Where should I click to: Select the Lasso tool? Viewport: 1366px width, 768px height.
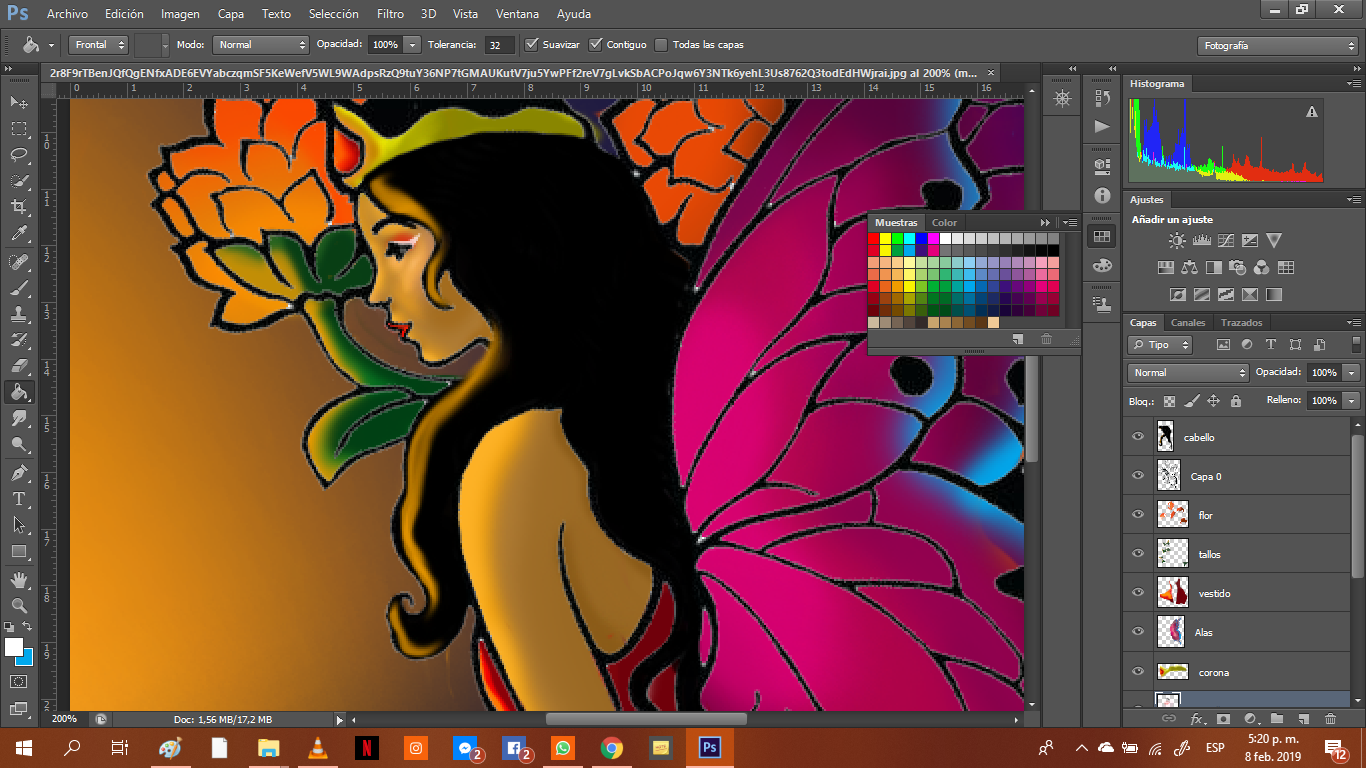point(19,155)
